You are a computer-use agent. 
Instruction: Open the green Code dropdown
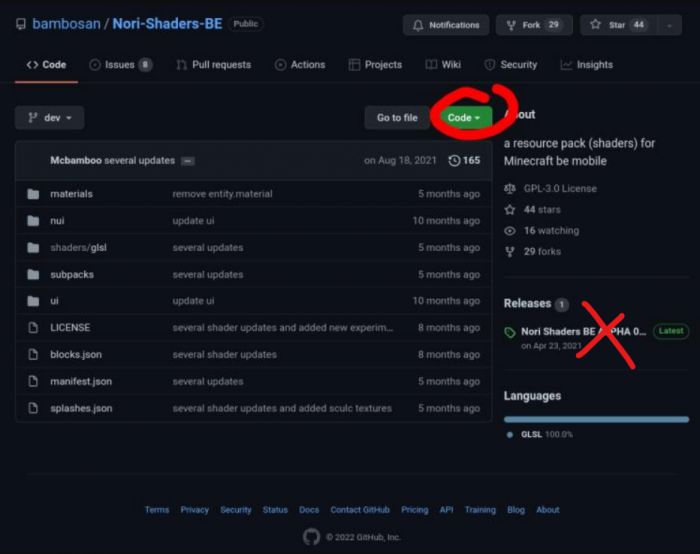(x=464, y=118)
